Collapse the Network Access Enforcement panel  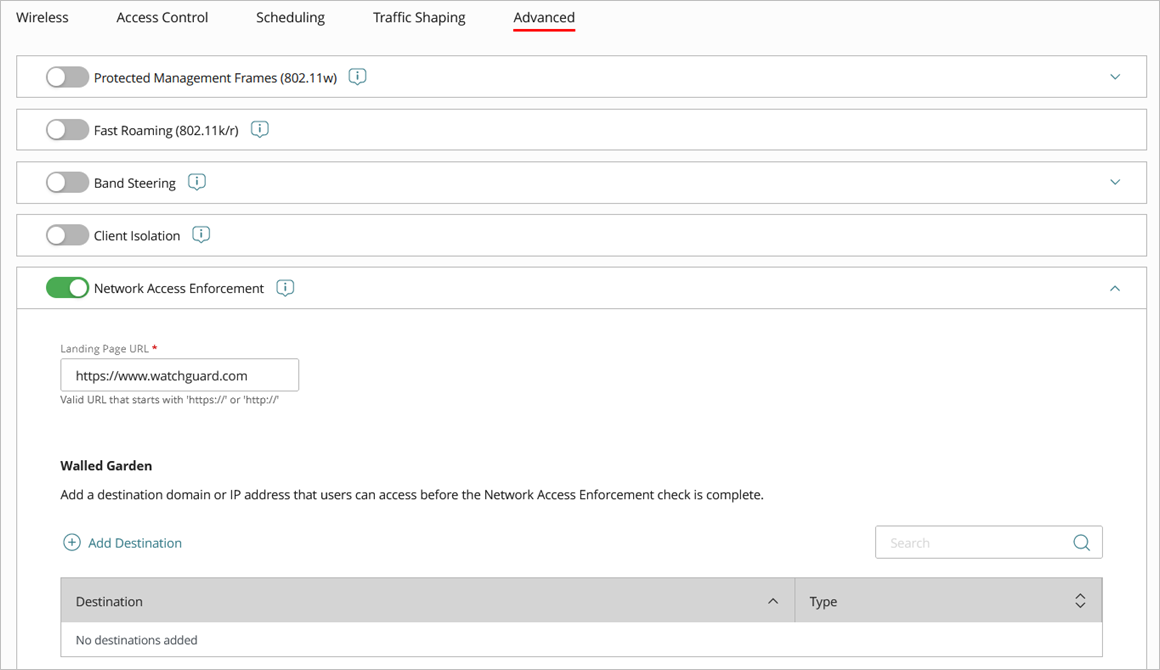(1114, 287)
